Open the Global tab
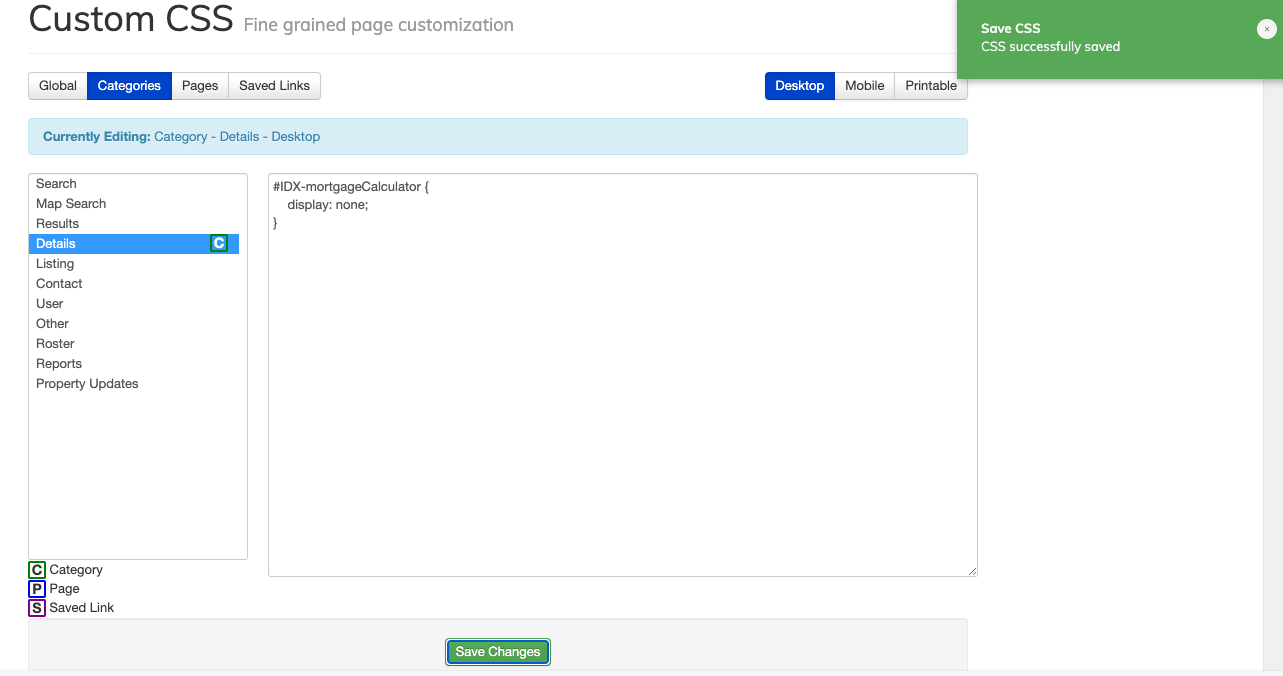Screen dimensions: 1283x676 [x=57, y=86]
